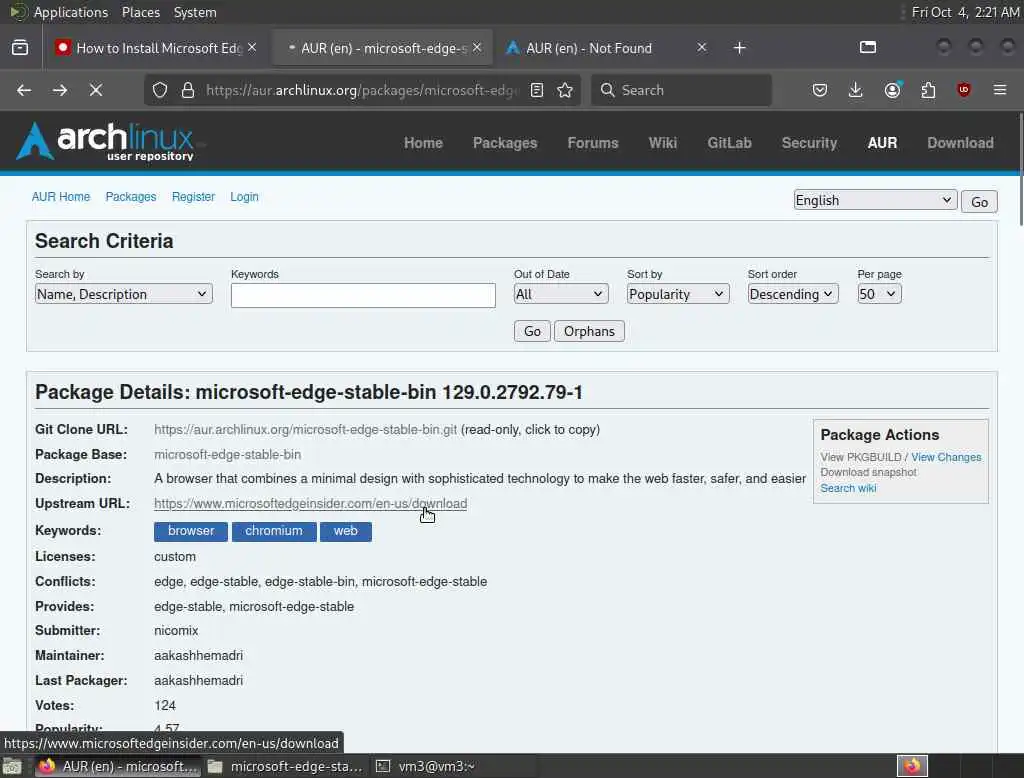Open View Changes link

tap(946, 457)
